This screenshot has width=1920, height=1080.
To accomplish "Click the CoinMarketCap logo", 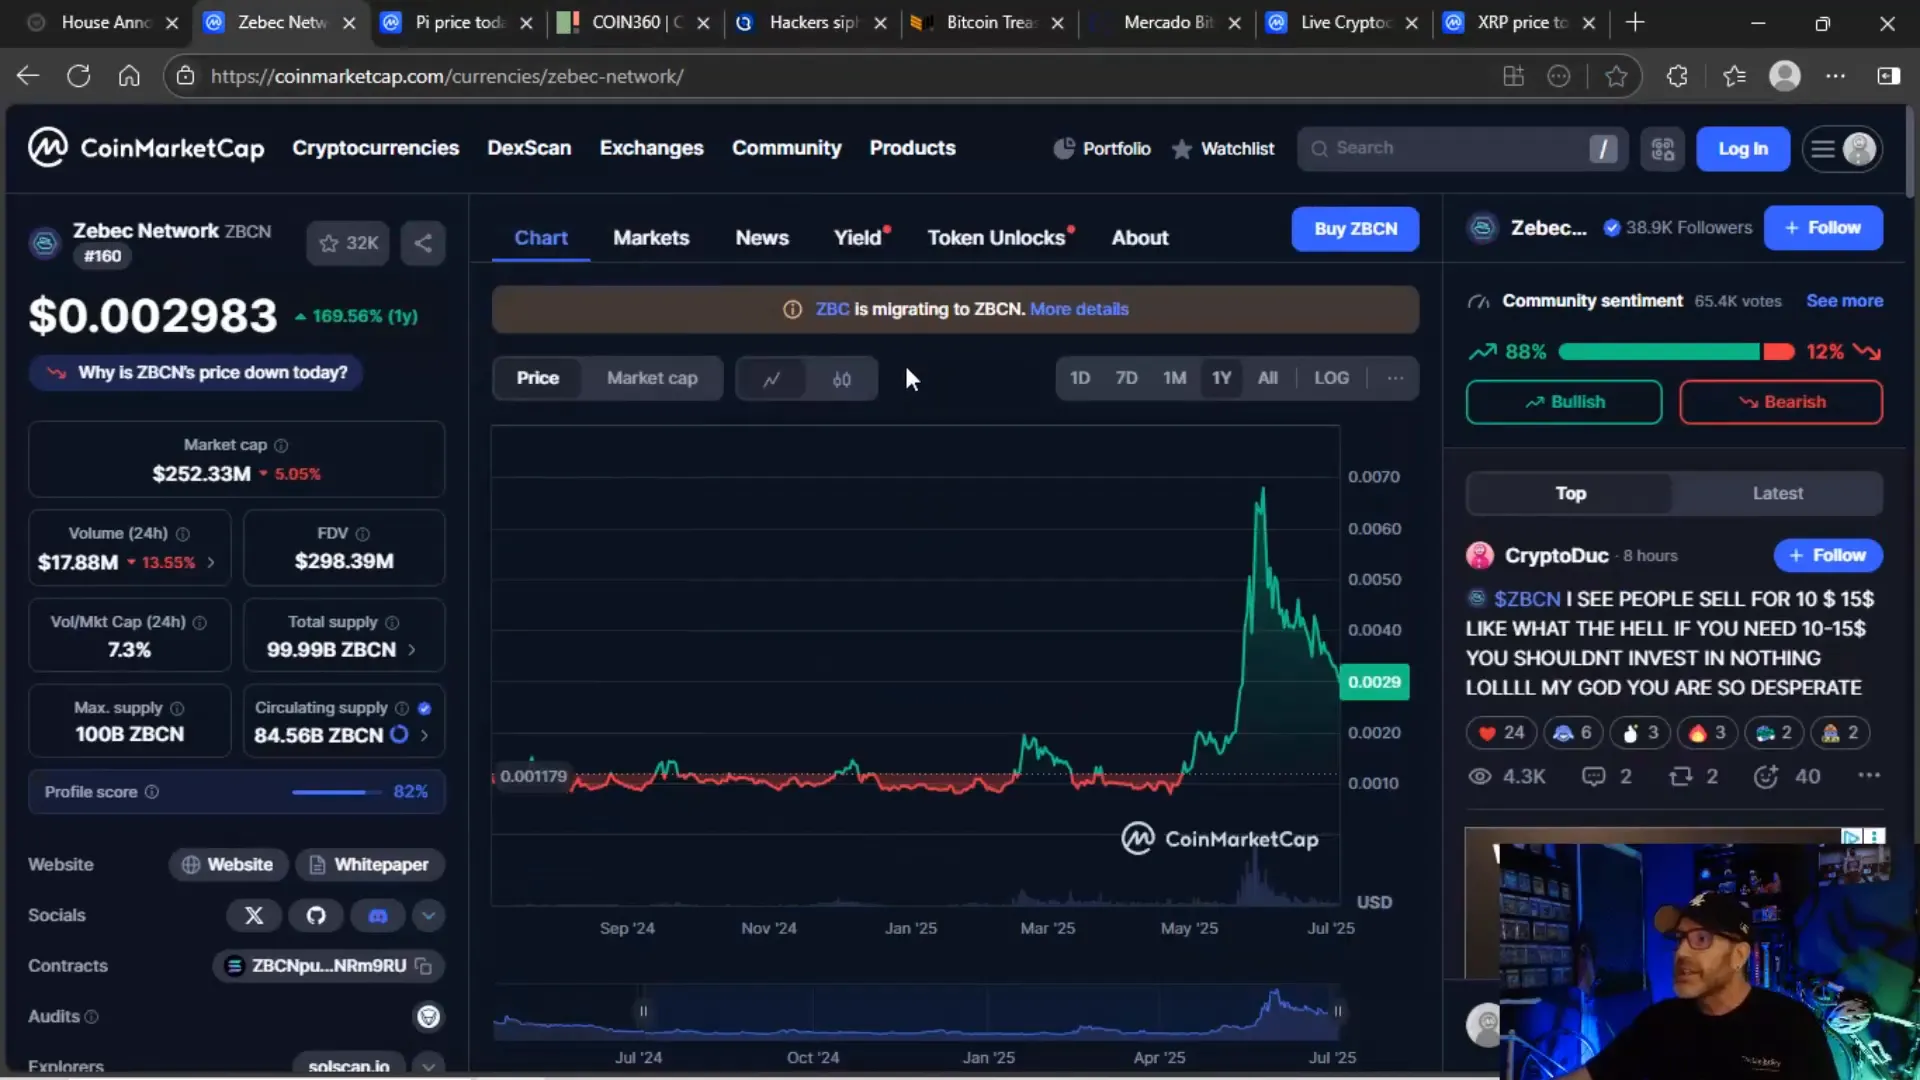I will click(x=146, y=148).
